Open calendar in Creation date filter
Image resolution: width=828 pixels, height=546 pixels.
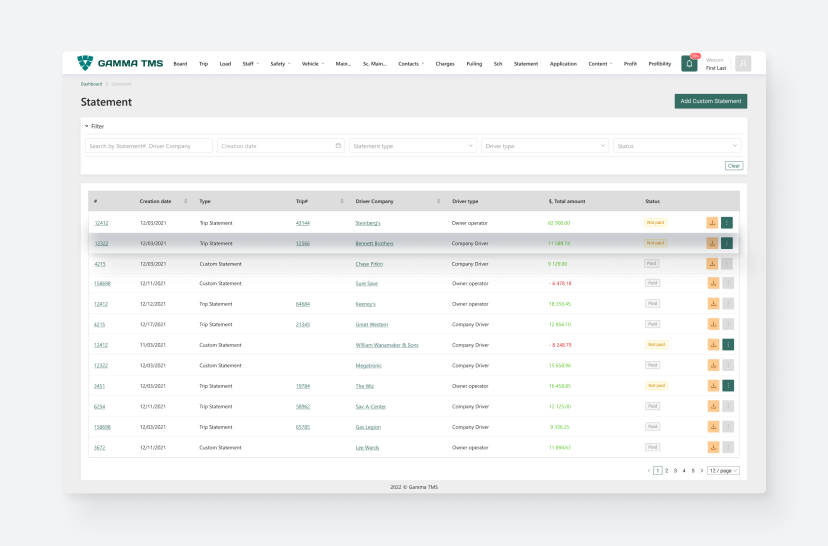(x=338, y=146)
